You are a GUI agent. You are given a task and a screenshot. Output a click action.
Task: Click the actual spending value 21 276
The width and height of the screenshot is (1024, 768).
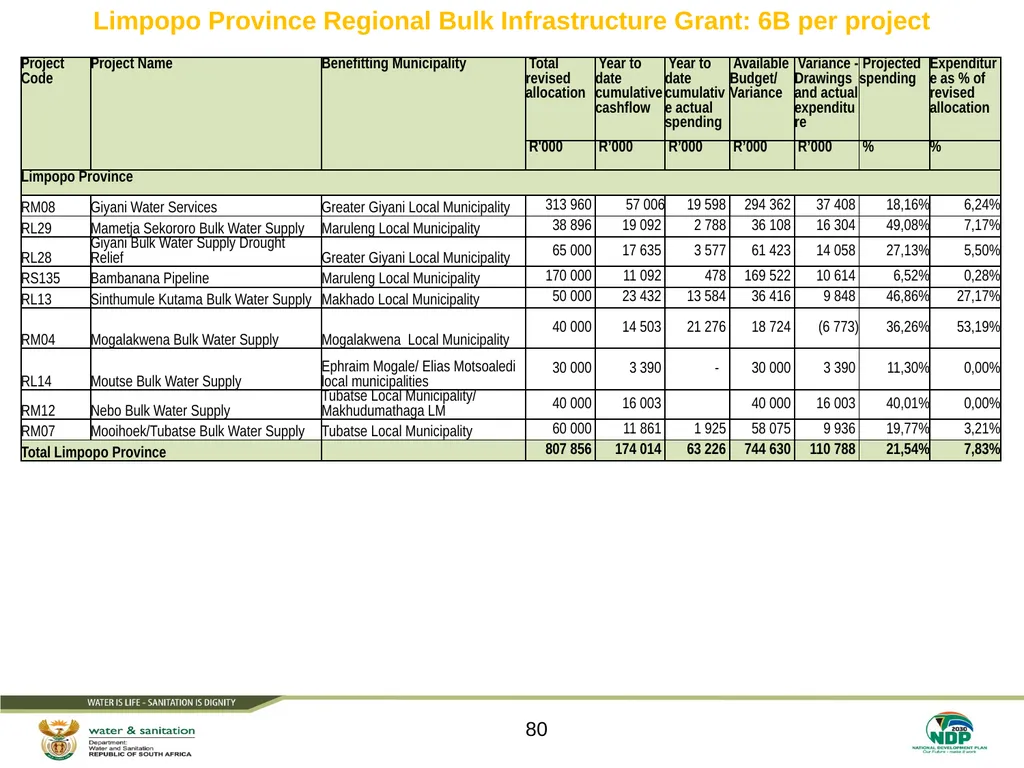click(706, 327)
